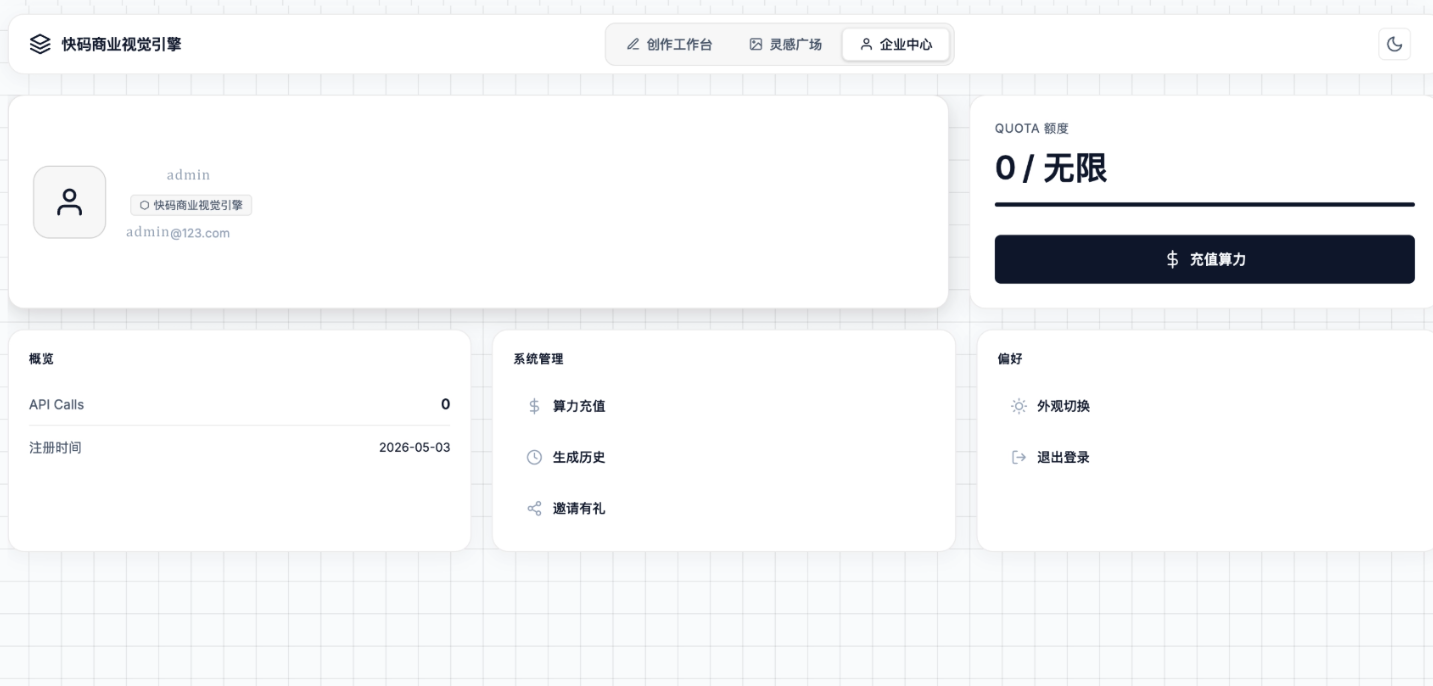Click the person icon in 企业中心 tab
This screenshot has height=686, width=1433.
pyautogui.click(x=866, y=44)
